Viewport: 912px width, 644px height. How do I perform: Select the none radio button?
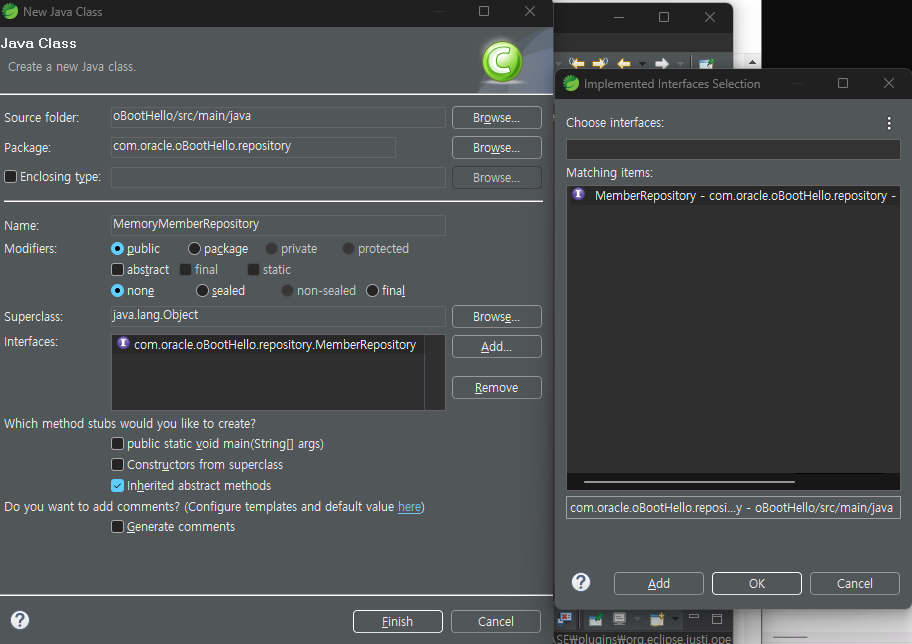(117, 290)
